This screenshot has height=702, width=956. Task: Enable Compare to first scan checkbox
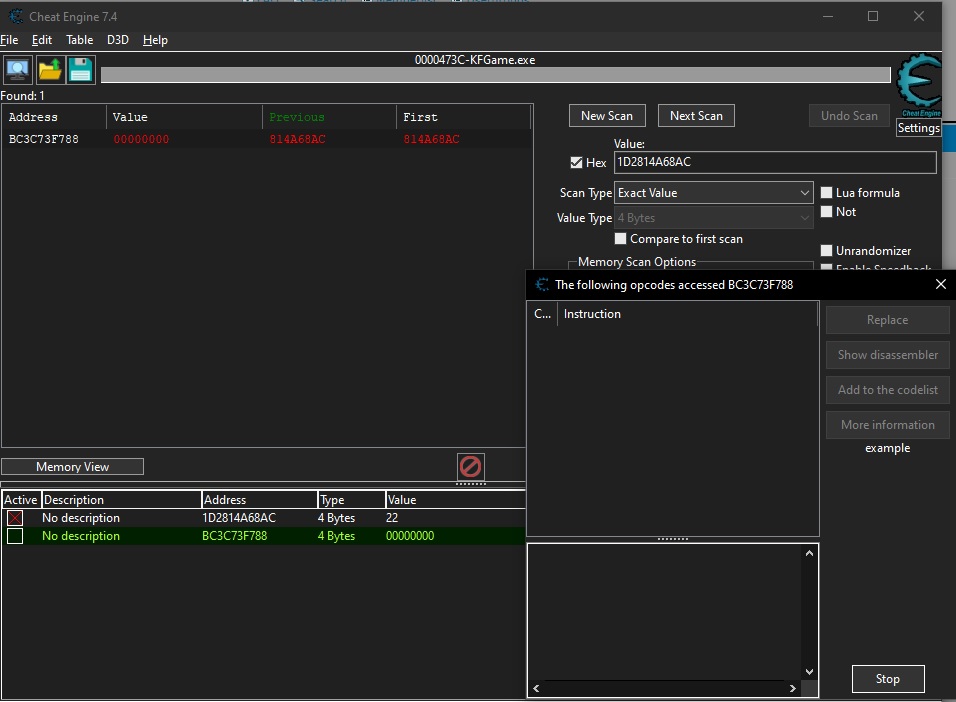(x=621, y=239)
